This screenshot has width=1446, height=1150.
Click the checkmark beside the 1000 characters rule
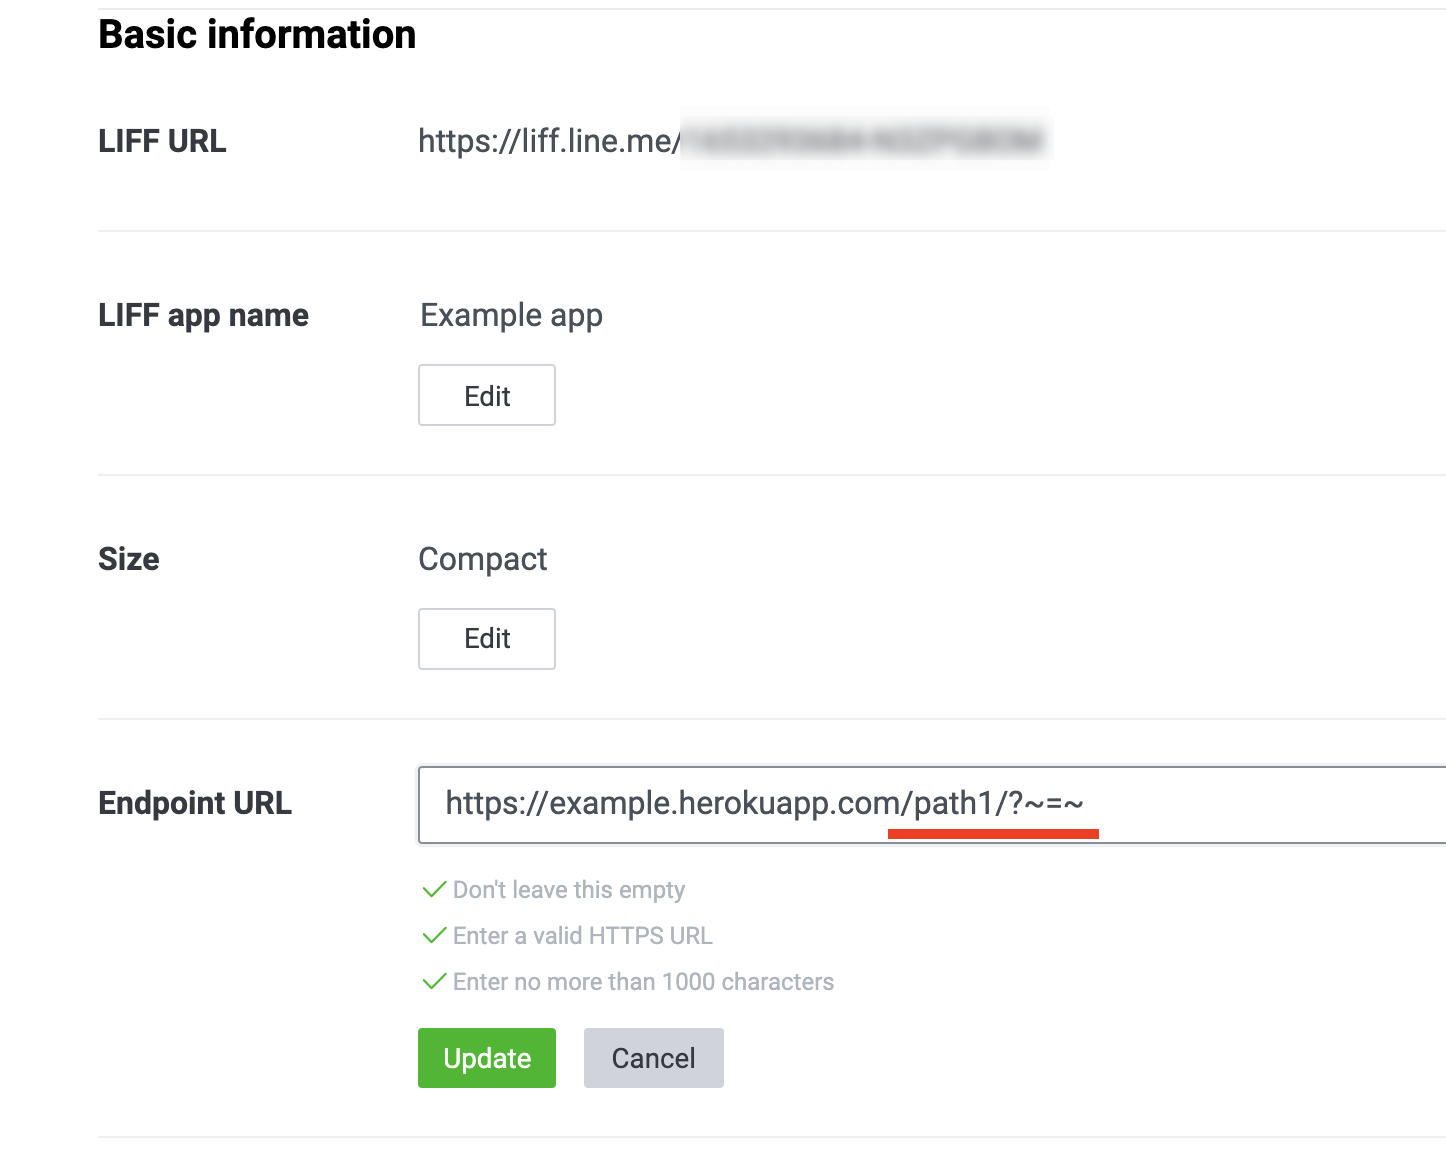tap(434, 982)
